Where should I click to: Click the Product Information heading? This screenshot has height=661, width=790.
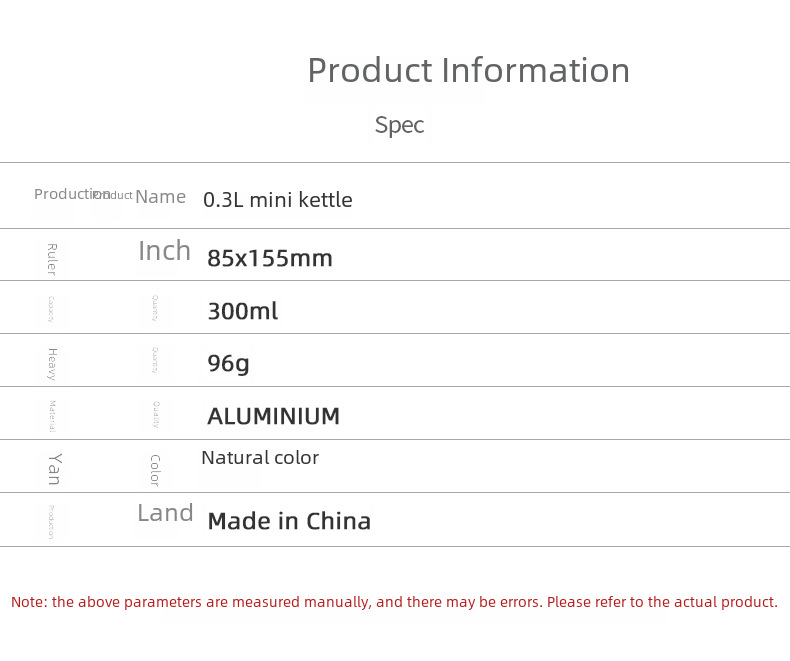tap(468, 71)
